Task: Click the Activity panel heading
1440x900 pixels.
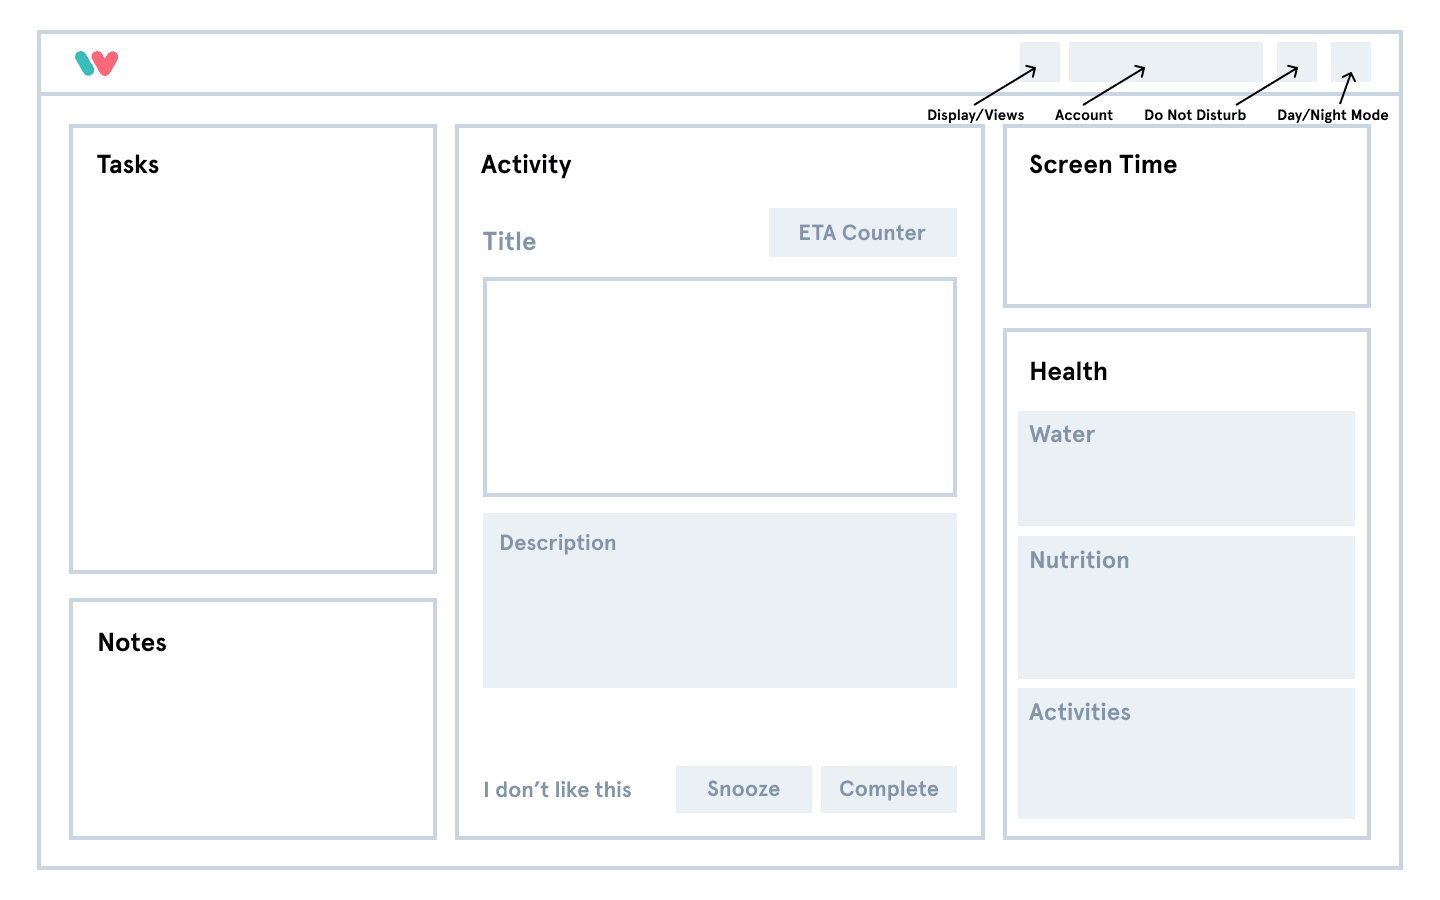Action: (526, 165)
